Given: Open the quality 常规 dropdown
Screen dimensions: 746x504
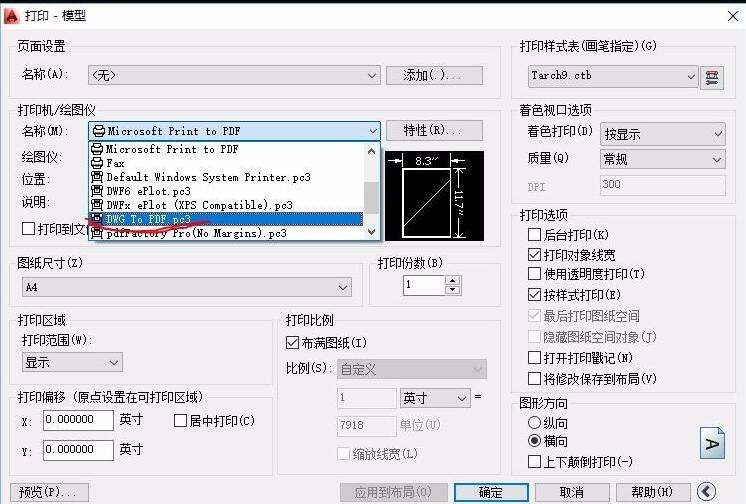Looking at the screenshot, I should coord(663,159).
